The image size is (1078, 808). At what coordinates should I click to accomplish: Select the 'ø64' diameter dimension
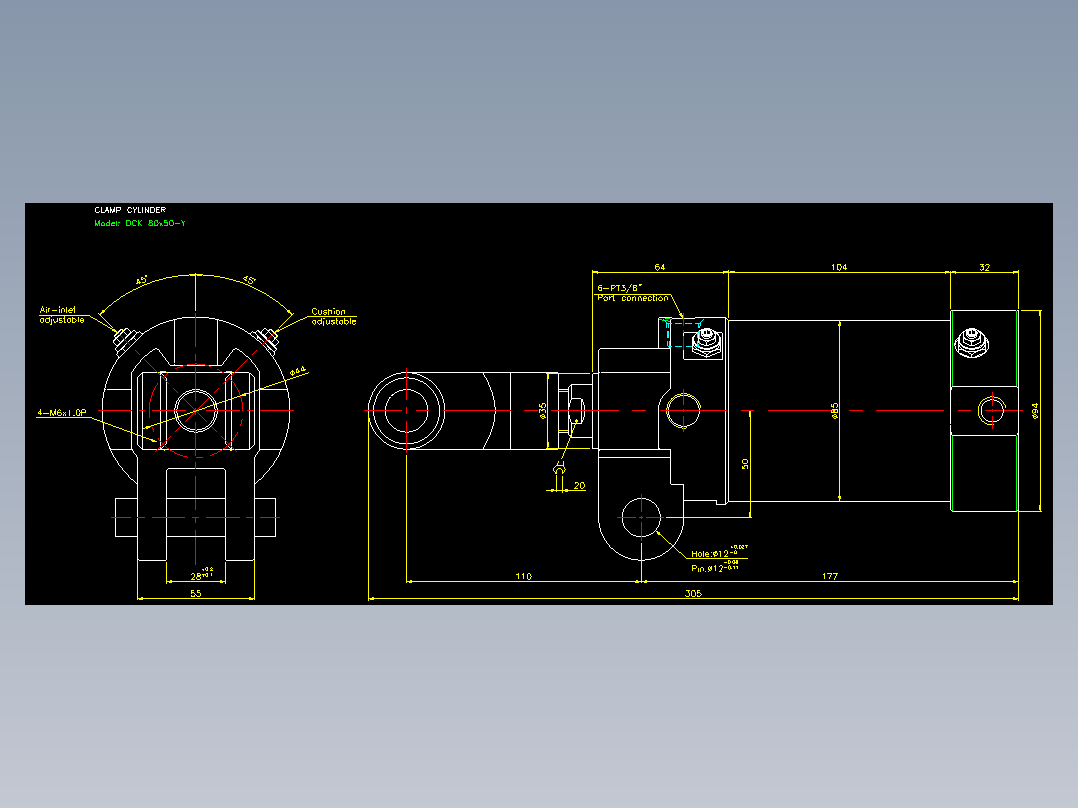[x=298, y=371]
